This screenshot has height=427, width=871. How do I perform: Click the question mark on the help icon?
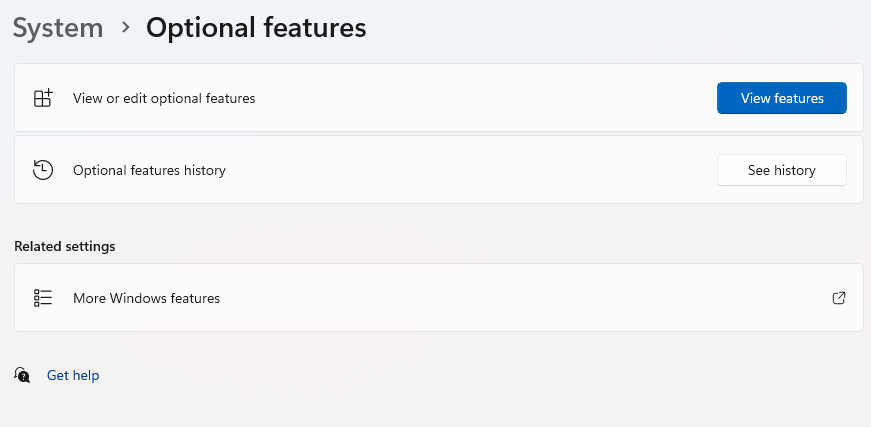point(25,378)
